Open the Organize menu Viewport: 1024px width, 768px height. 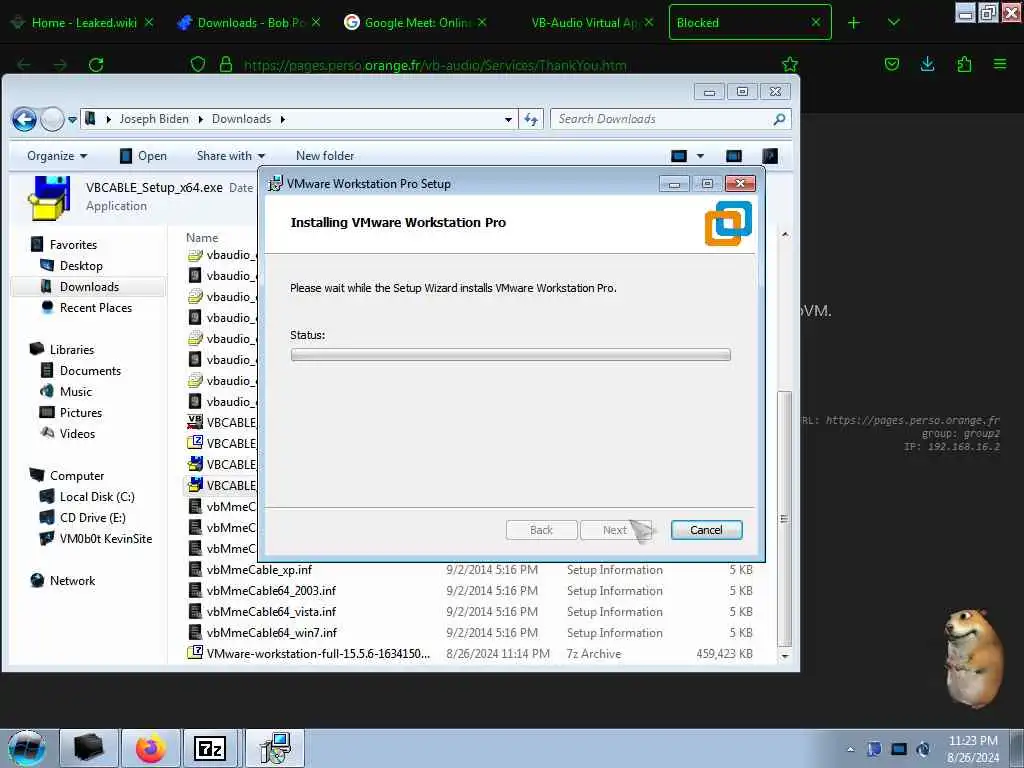click(57, 155)
